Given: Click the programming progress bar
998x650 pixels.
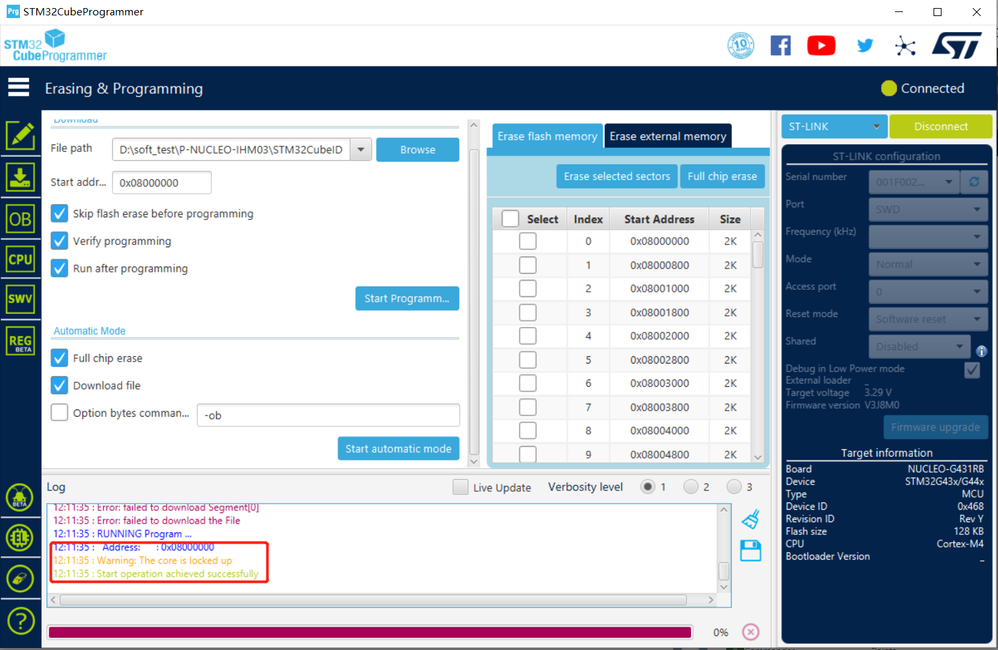Looking at the screenshot, I should [370, 632].
